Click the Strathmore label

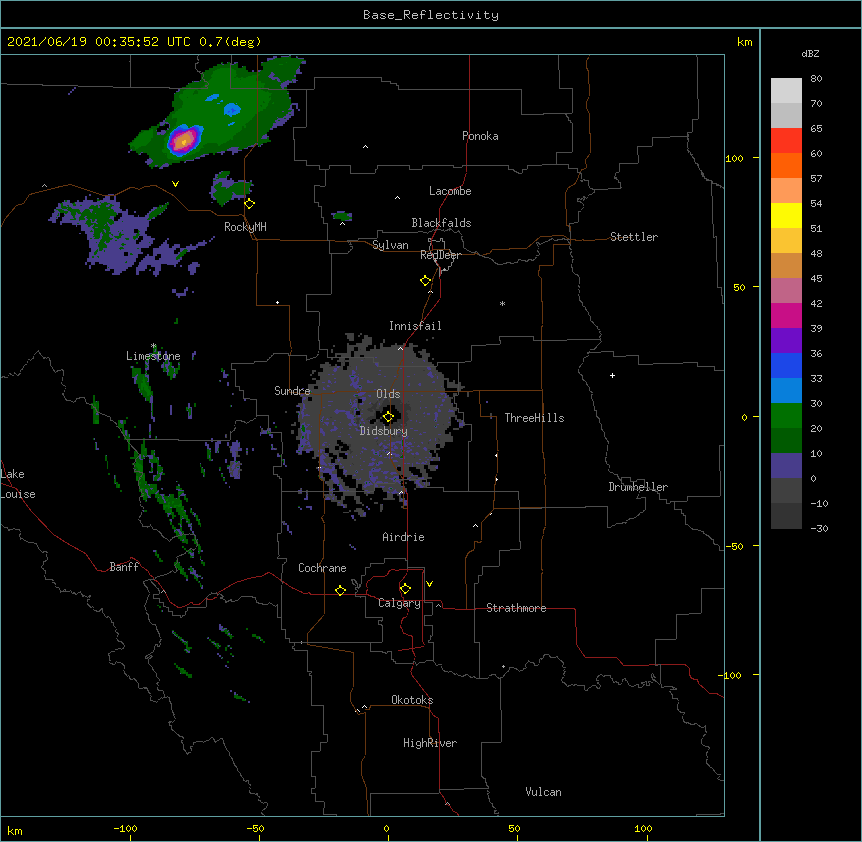point(516,608)
